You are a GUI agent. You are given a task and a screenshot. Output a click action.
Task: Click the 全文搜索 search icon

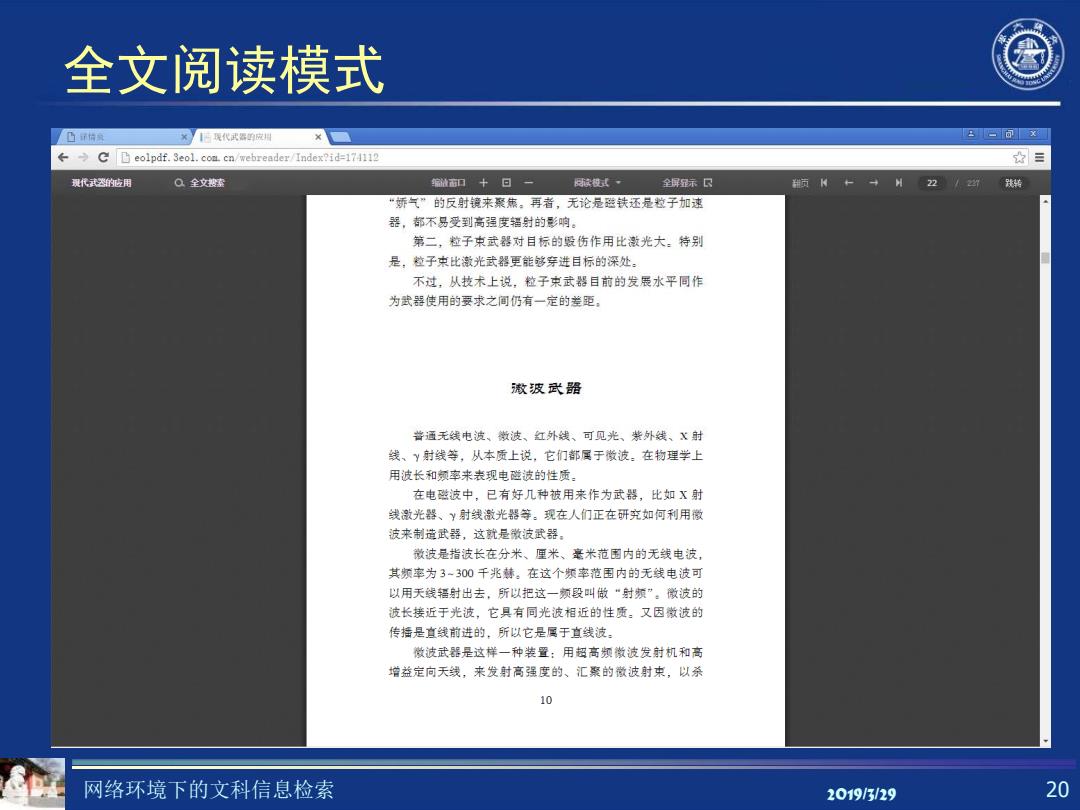click(x=179, y=183)
